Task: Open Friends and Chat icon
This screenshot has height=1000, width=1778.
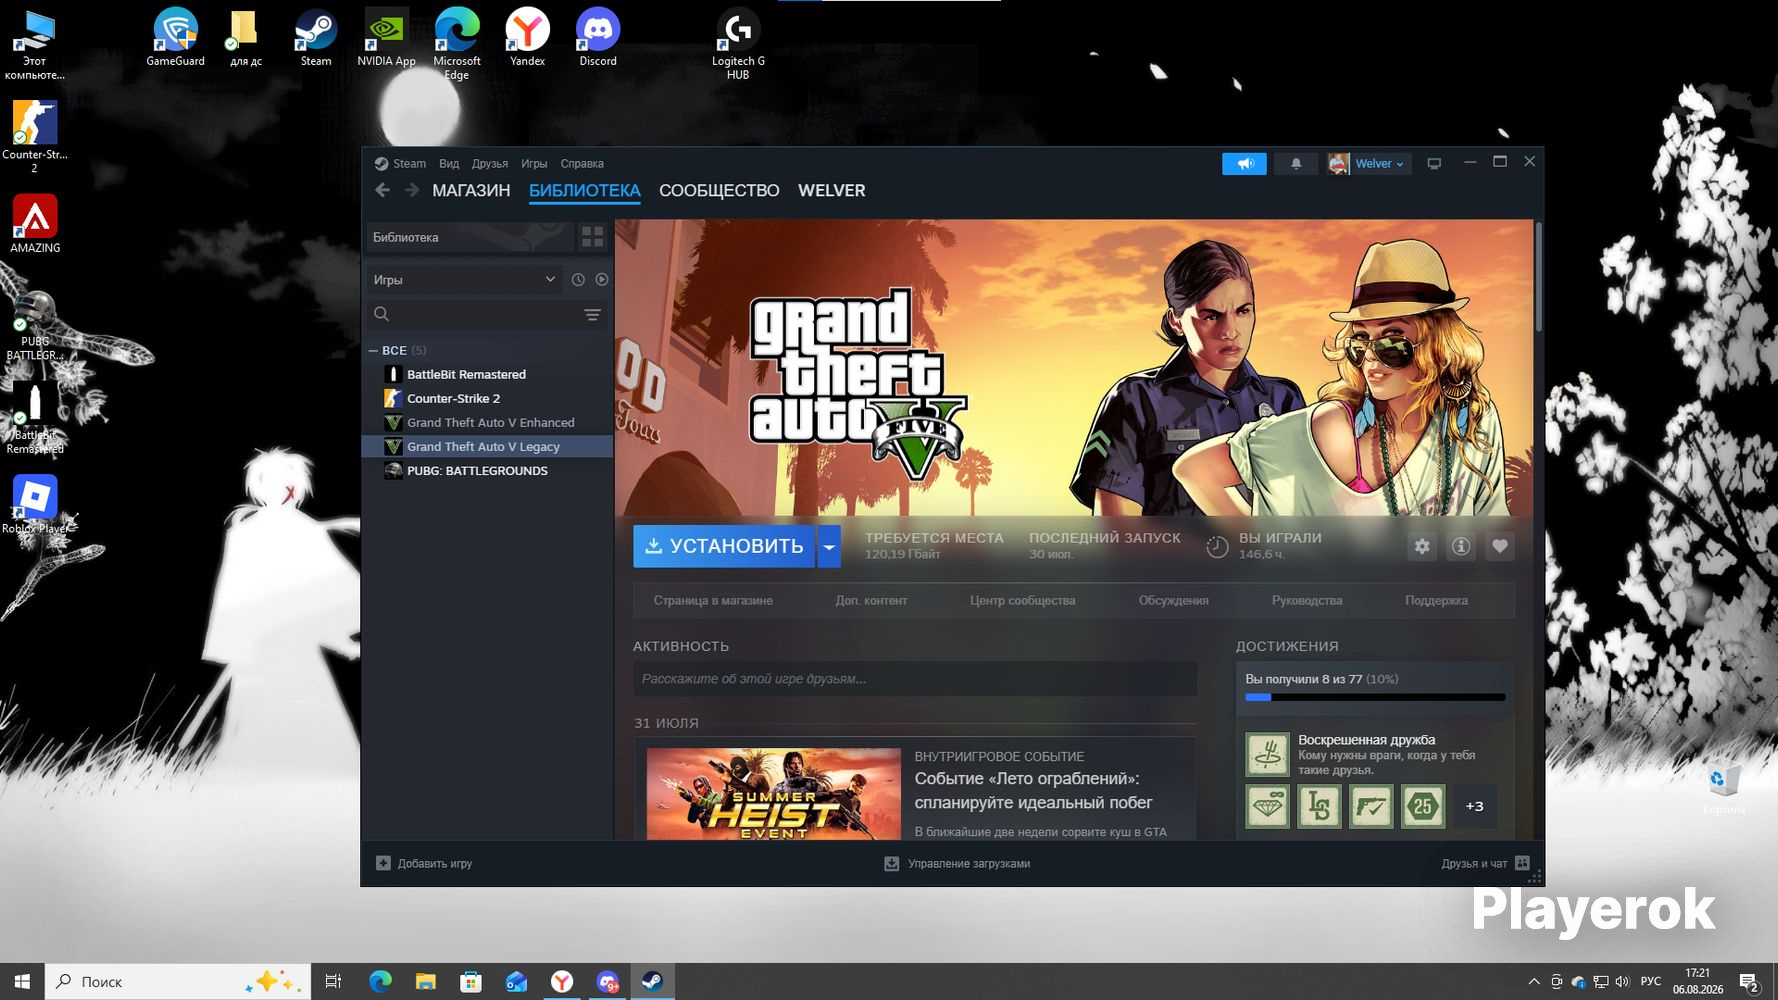Action: click(x=1523, y=863)
